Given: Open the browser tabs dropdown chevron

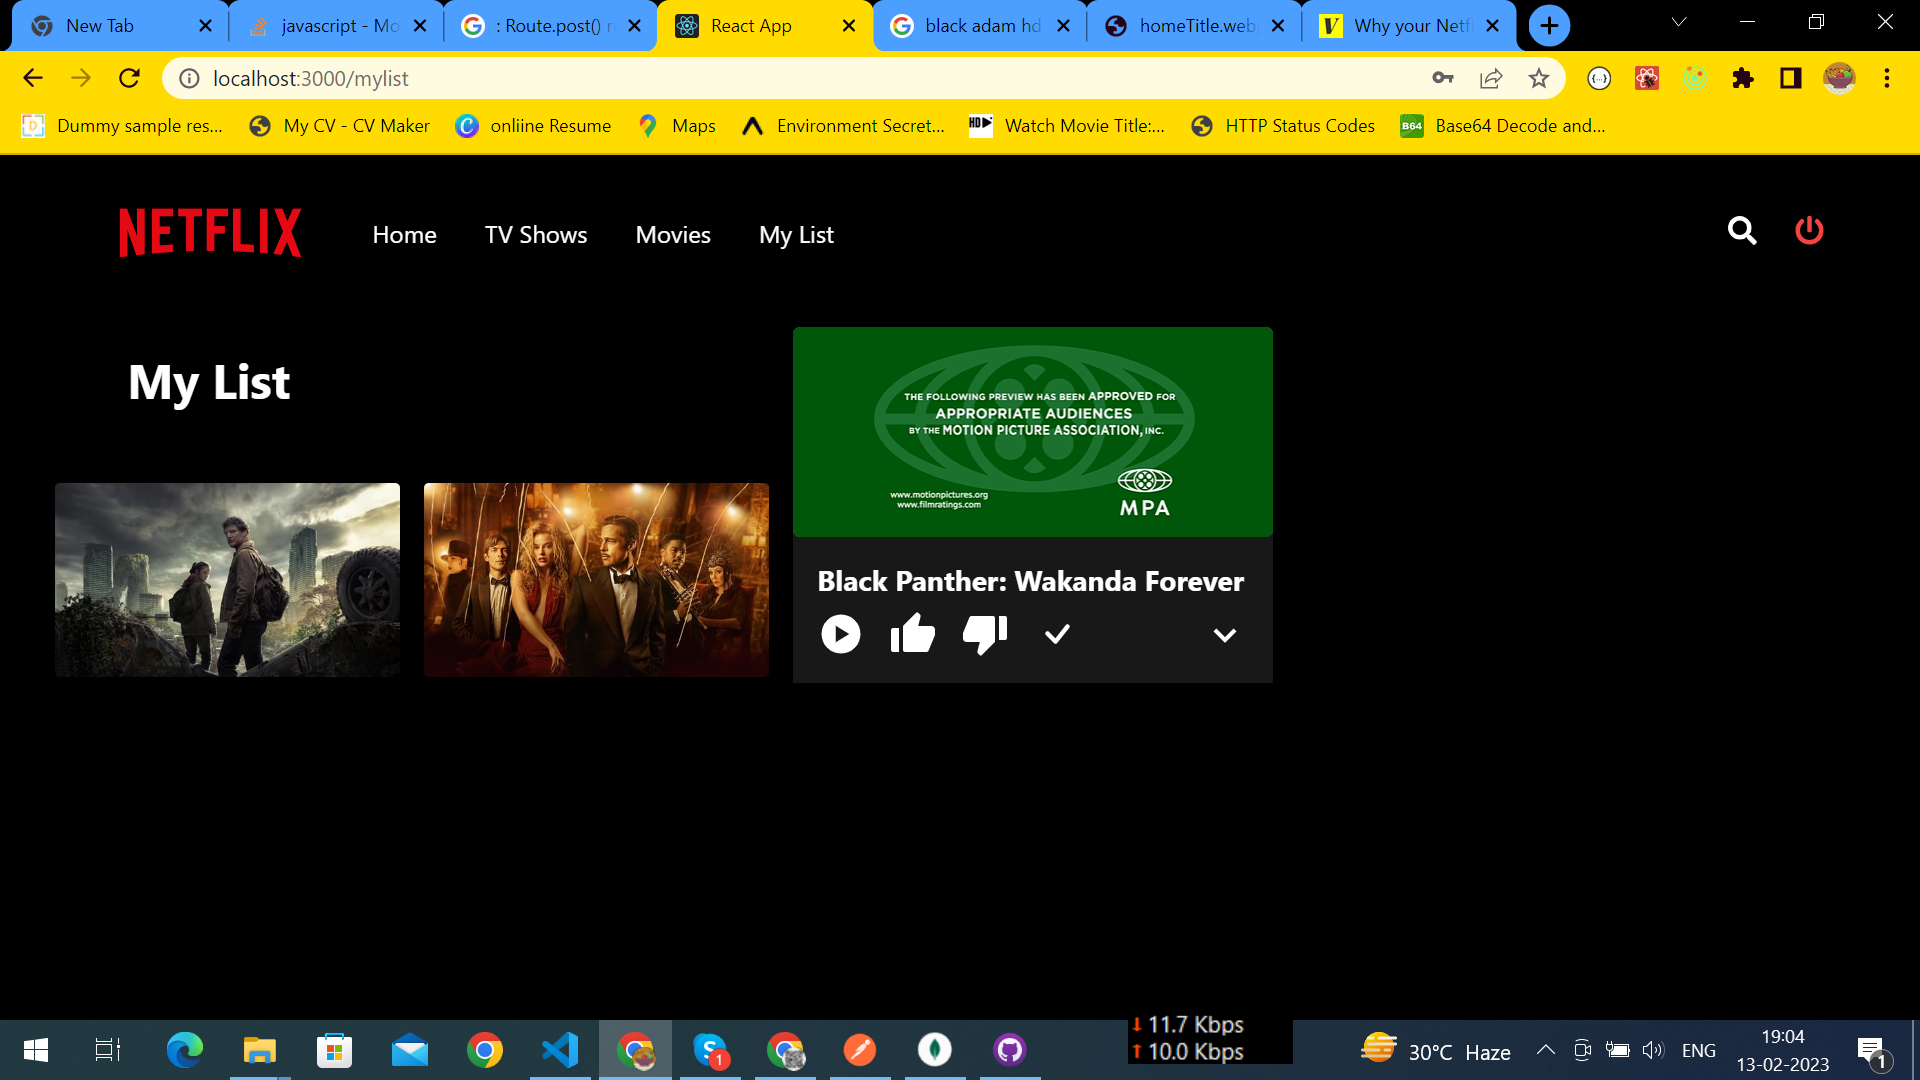Looking at the screenshot, I should click(x=1679, y=22).
